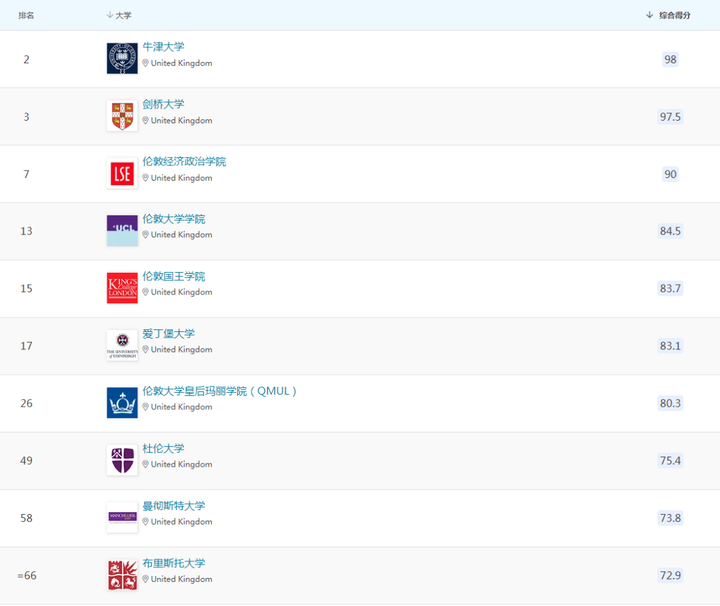Click the red LSE logo

(122, 174)
